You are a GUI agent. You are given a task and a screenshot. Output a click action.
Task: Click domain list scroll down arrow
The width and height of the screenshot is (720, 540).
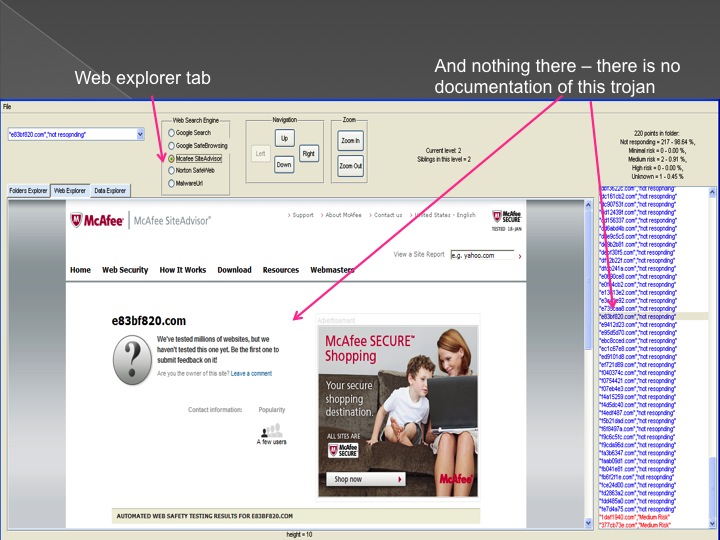coord(712,523)
